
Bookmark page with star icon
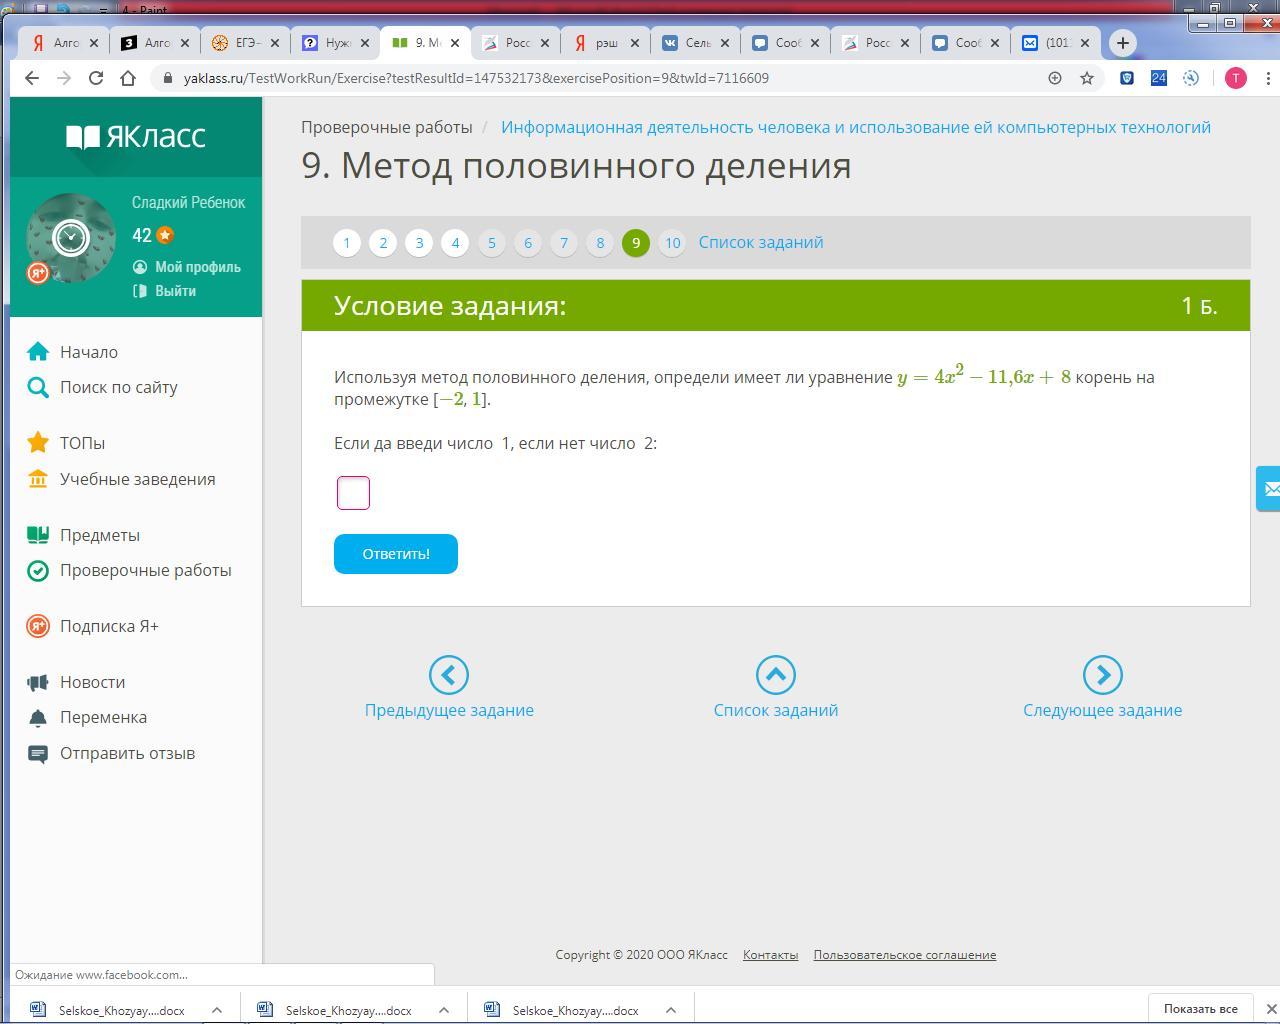[x=1087, y=78]
